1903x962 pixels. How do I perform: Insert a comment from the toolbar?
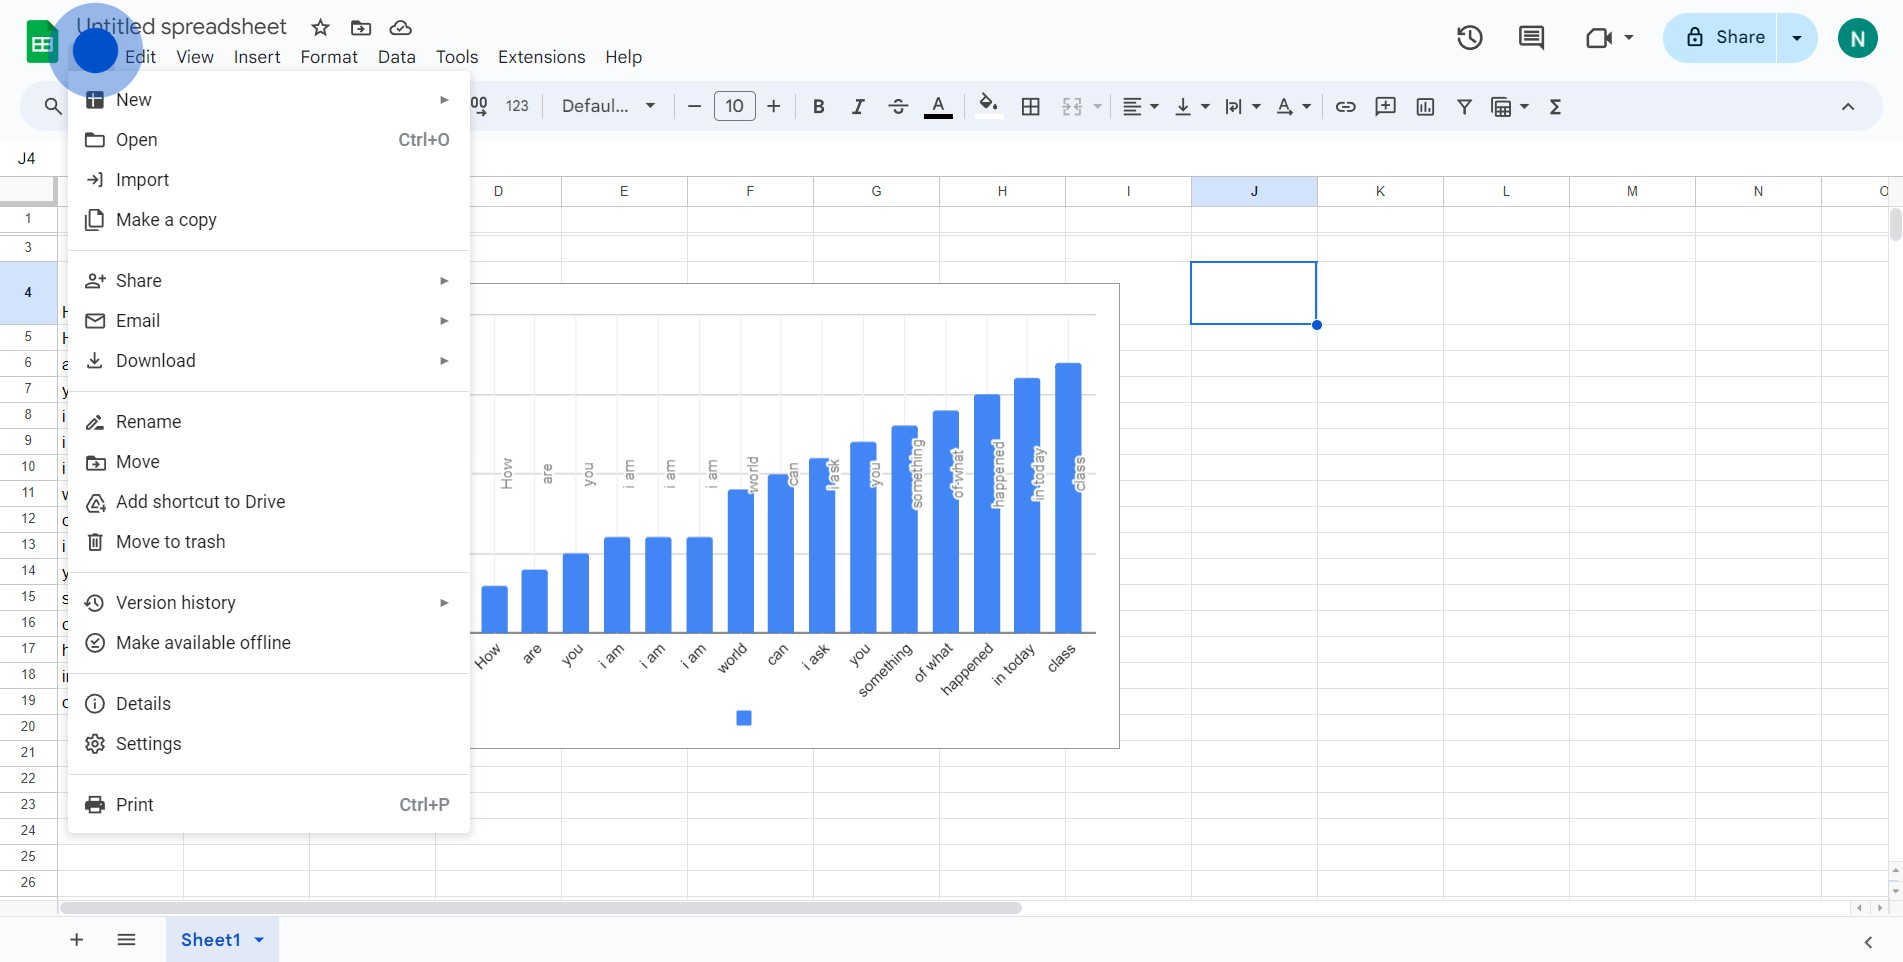[1385, 106]
